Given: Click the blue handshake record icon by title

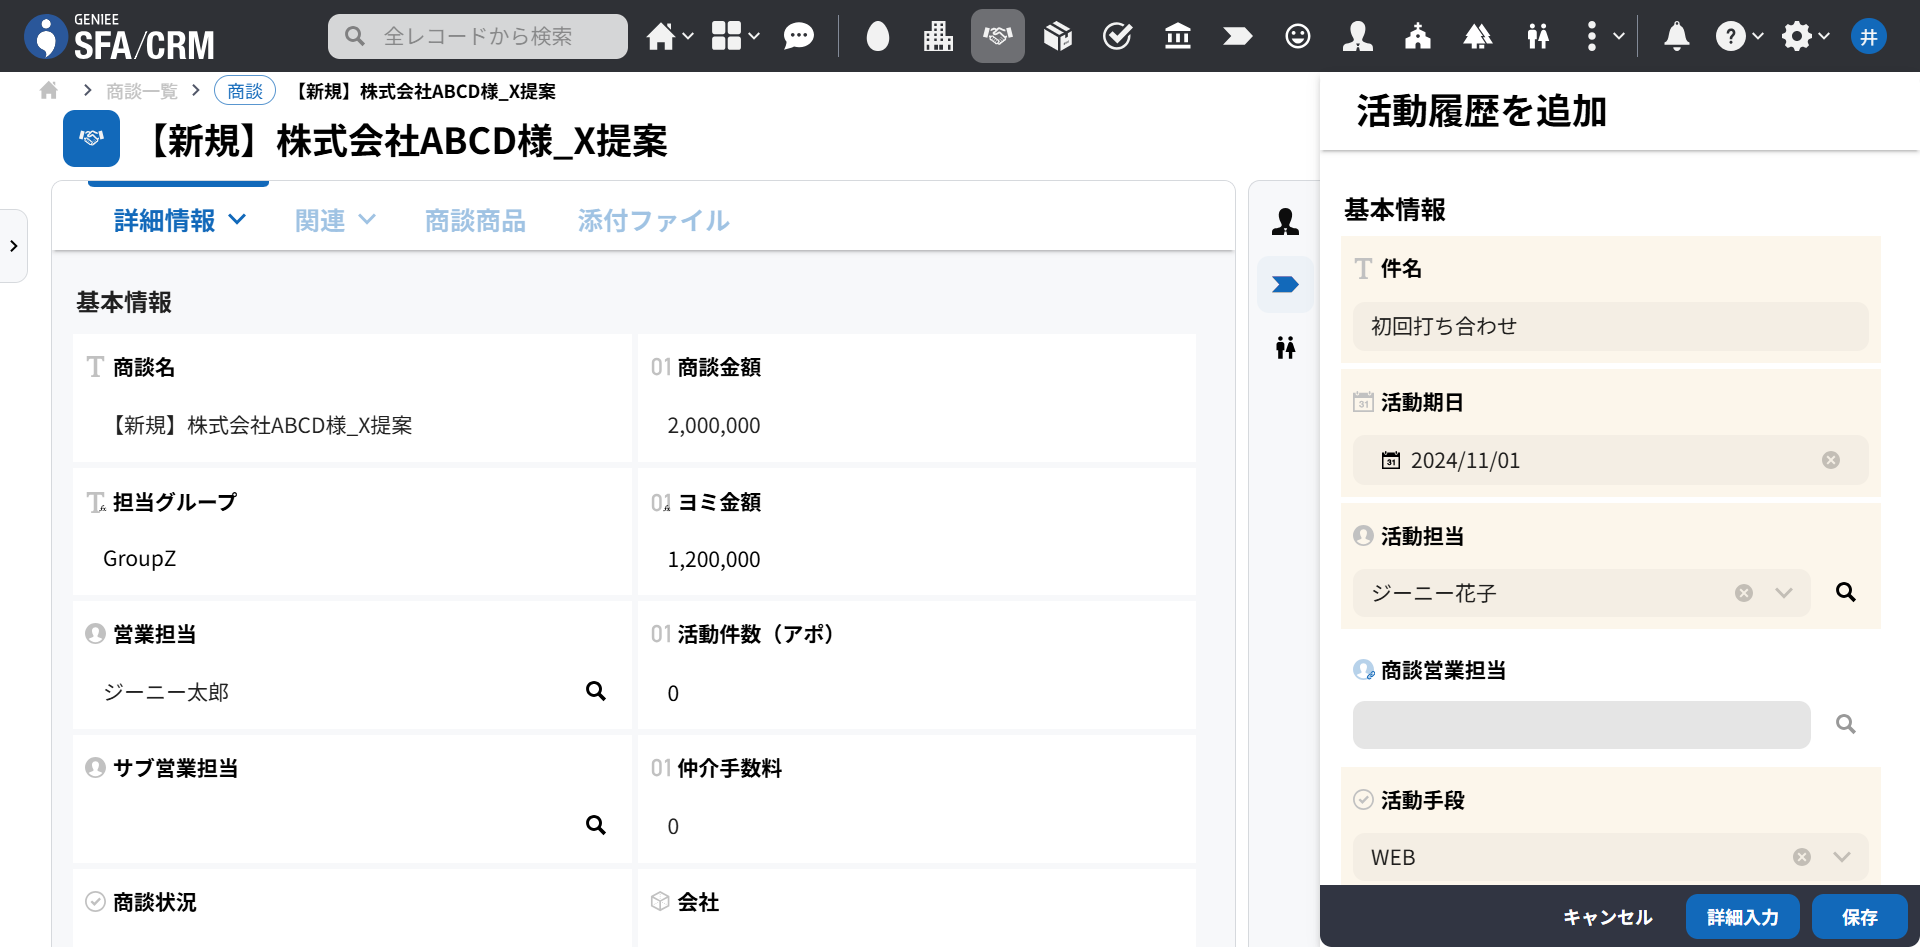Looking at the screenshot, I should pyautogui.click(x=91, y=138).
